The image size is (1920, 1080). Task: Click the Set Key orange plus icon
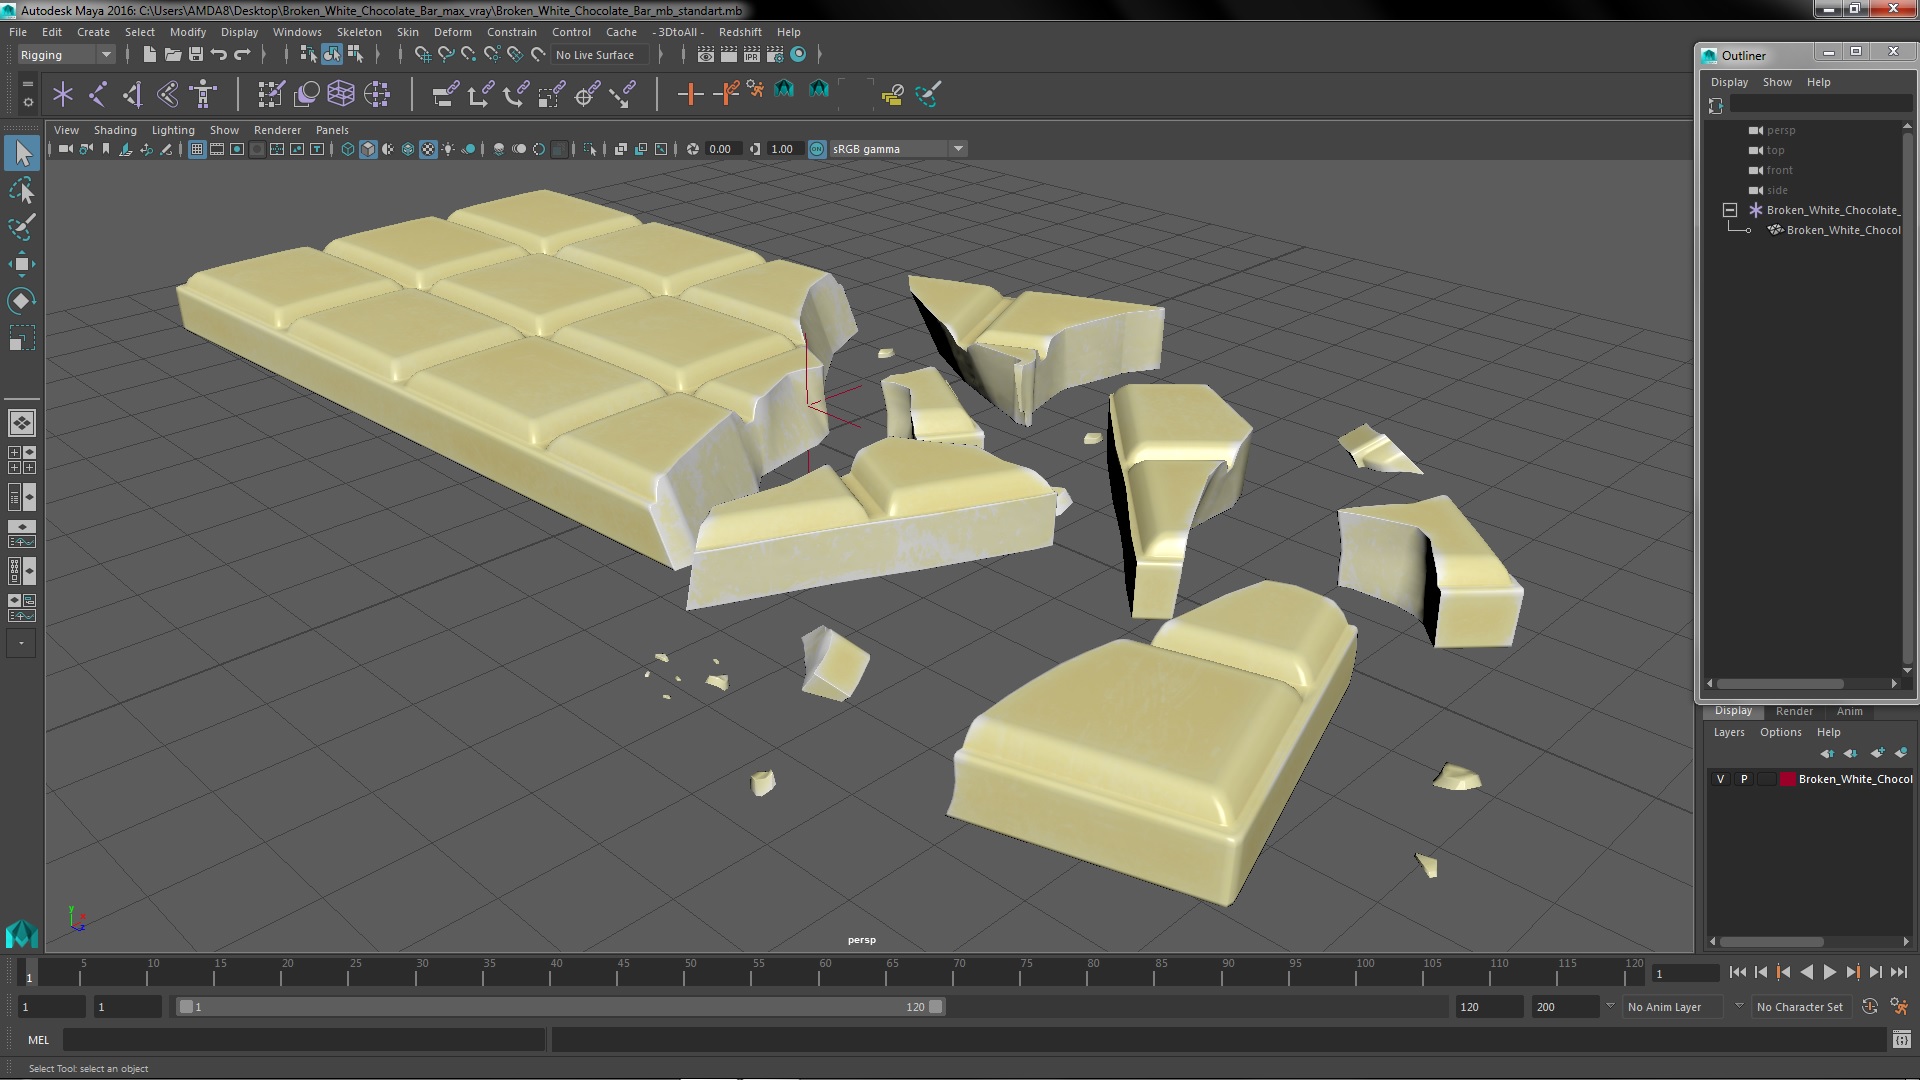tap(690, 95)
